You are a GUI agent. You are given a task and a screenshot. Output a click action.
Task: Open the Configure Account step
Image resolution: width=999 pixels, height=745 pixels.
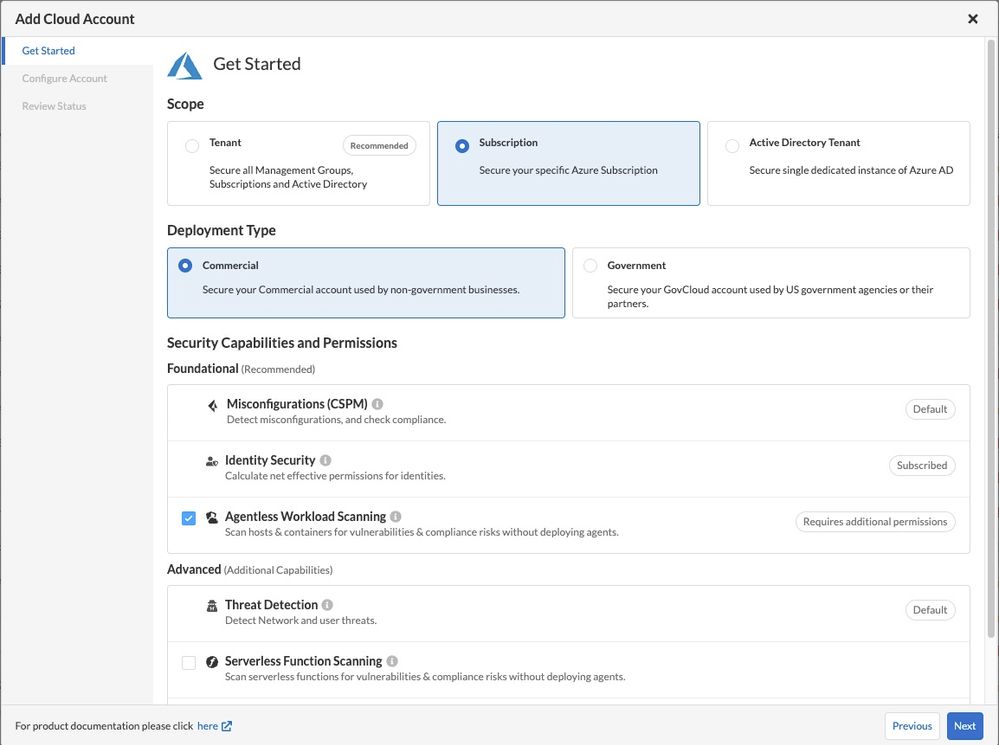pos(65,78)
